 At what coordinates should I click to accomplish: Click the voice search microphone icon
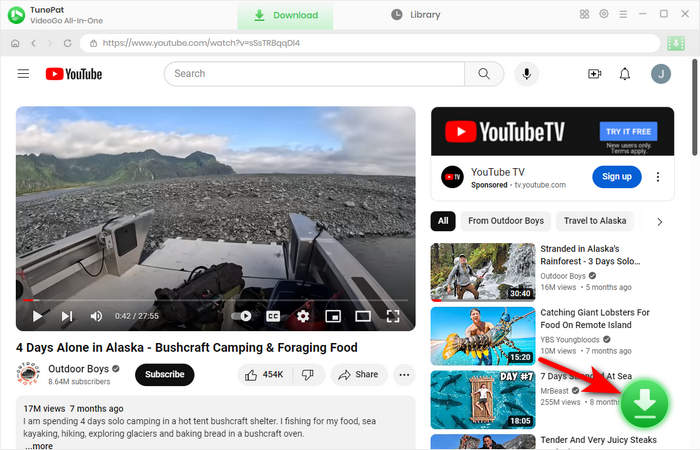click(x=525, y=74)
